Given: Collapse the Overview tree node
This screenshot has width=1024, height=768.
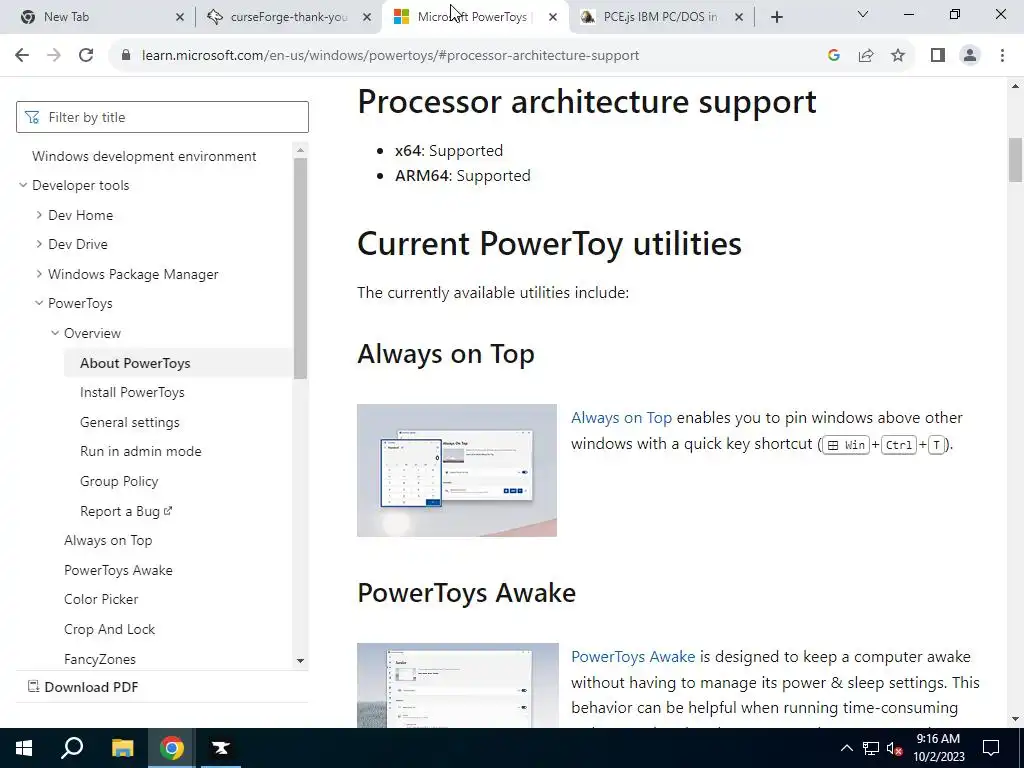Looking at the screenshot, I should [55, 333].
